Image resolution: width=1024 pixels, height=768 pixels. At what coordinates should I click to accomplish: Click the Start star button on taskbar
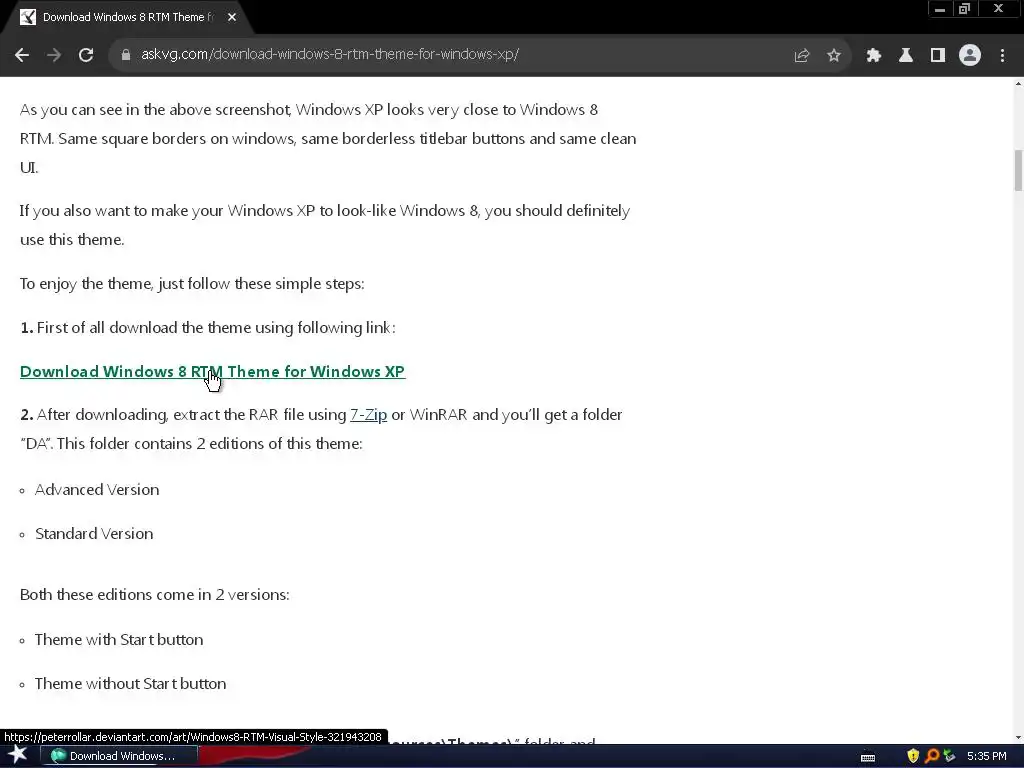[18, 755]
